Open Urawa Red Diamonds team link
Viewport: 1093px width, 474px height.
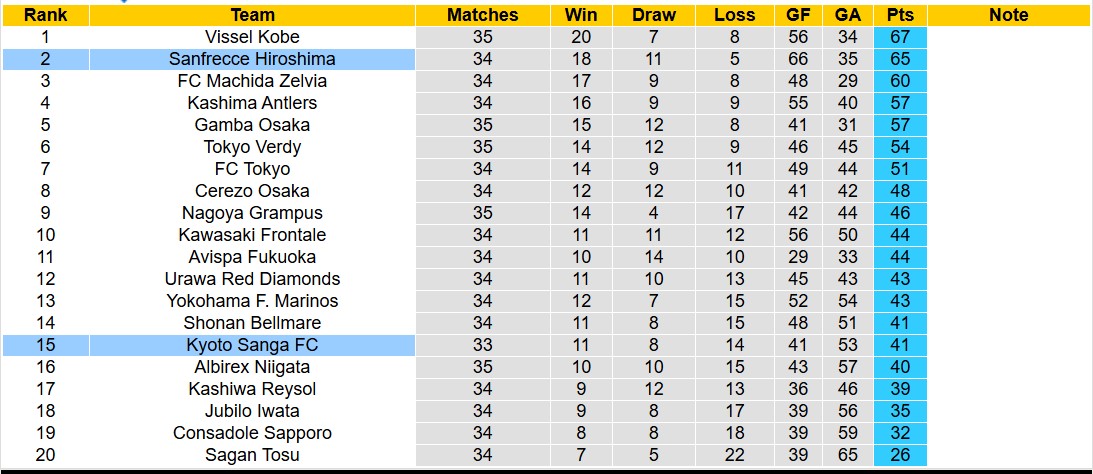pos(252,279)
